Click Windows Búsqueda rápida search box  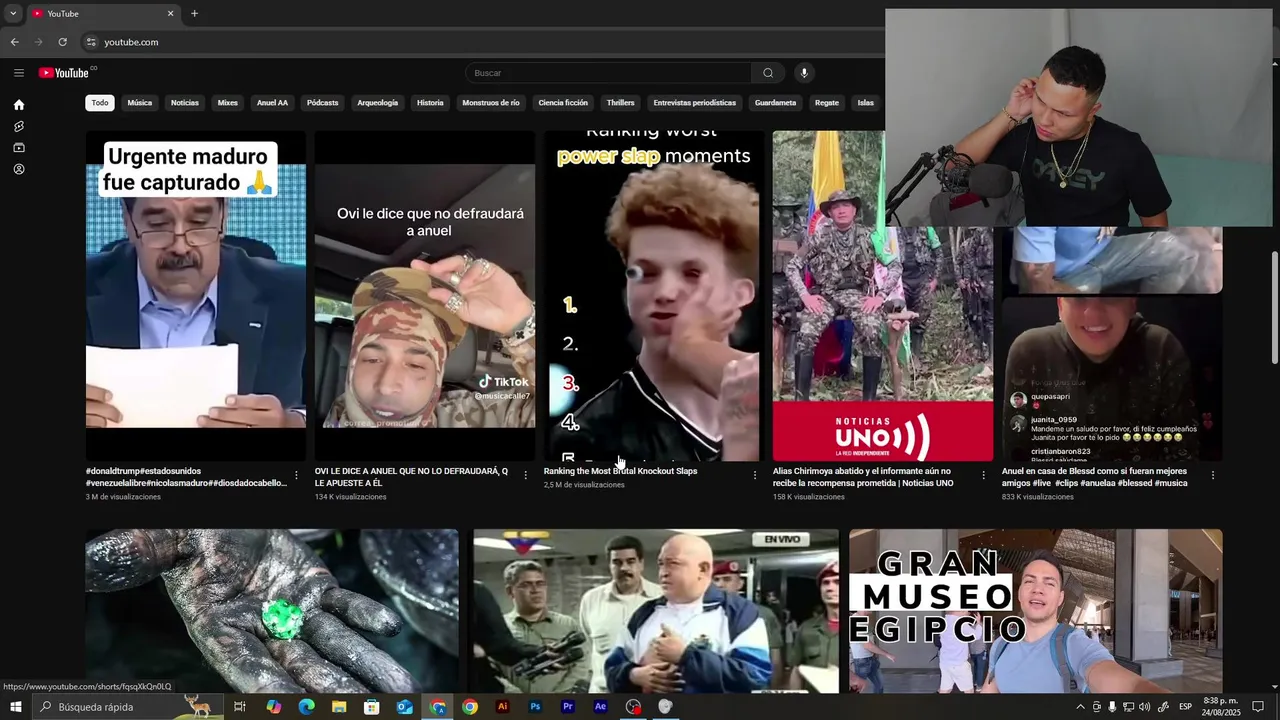coord(127,707)
